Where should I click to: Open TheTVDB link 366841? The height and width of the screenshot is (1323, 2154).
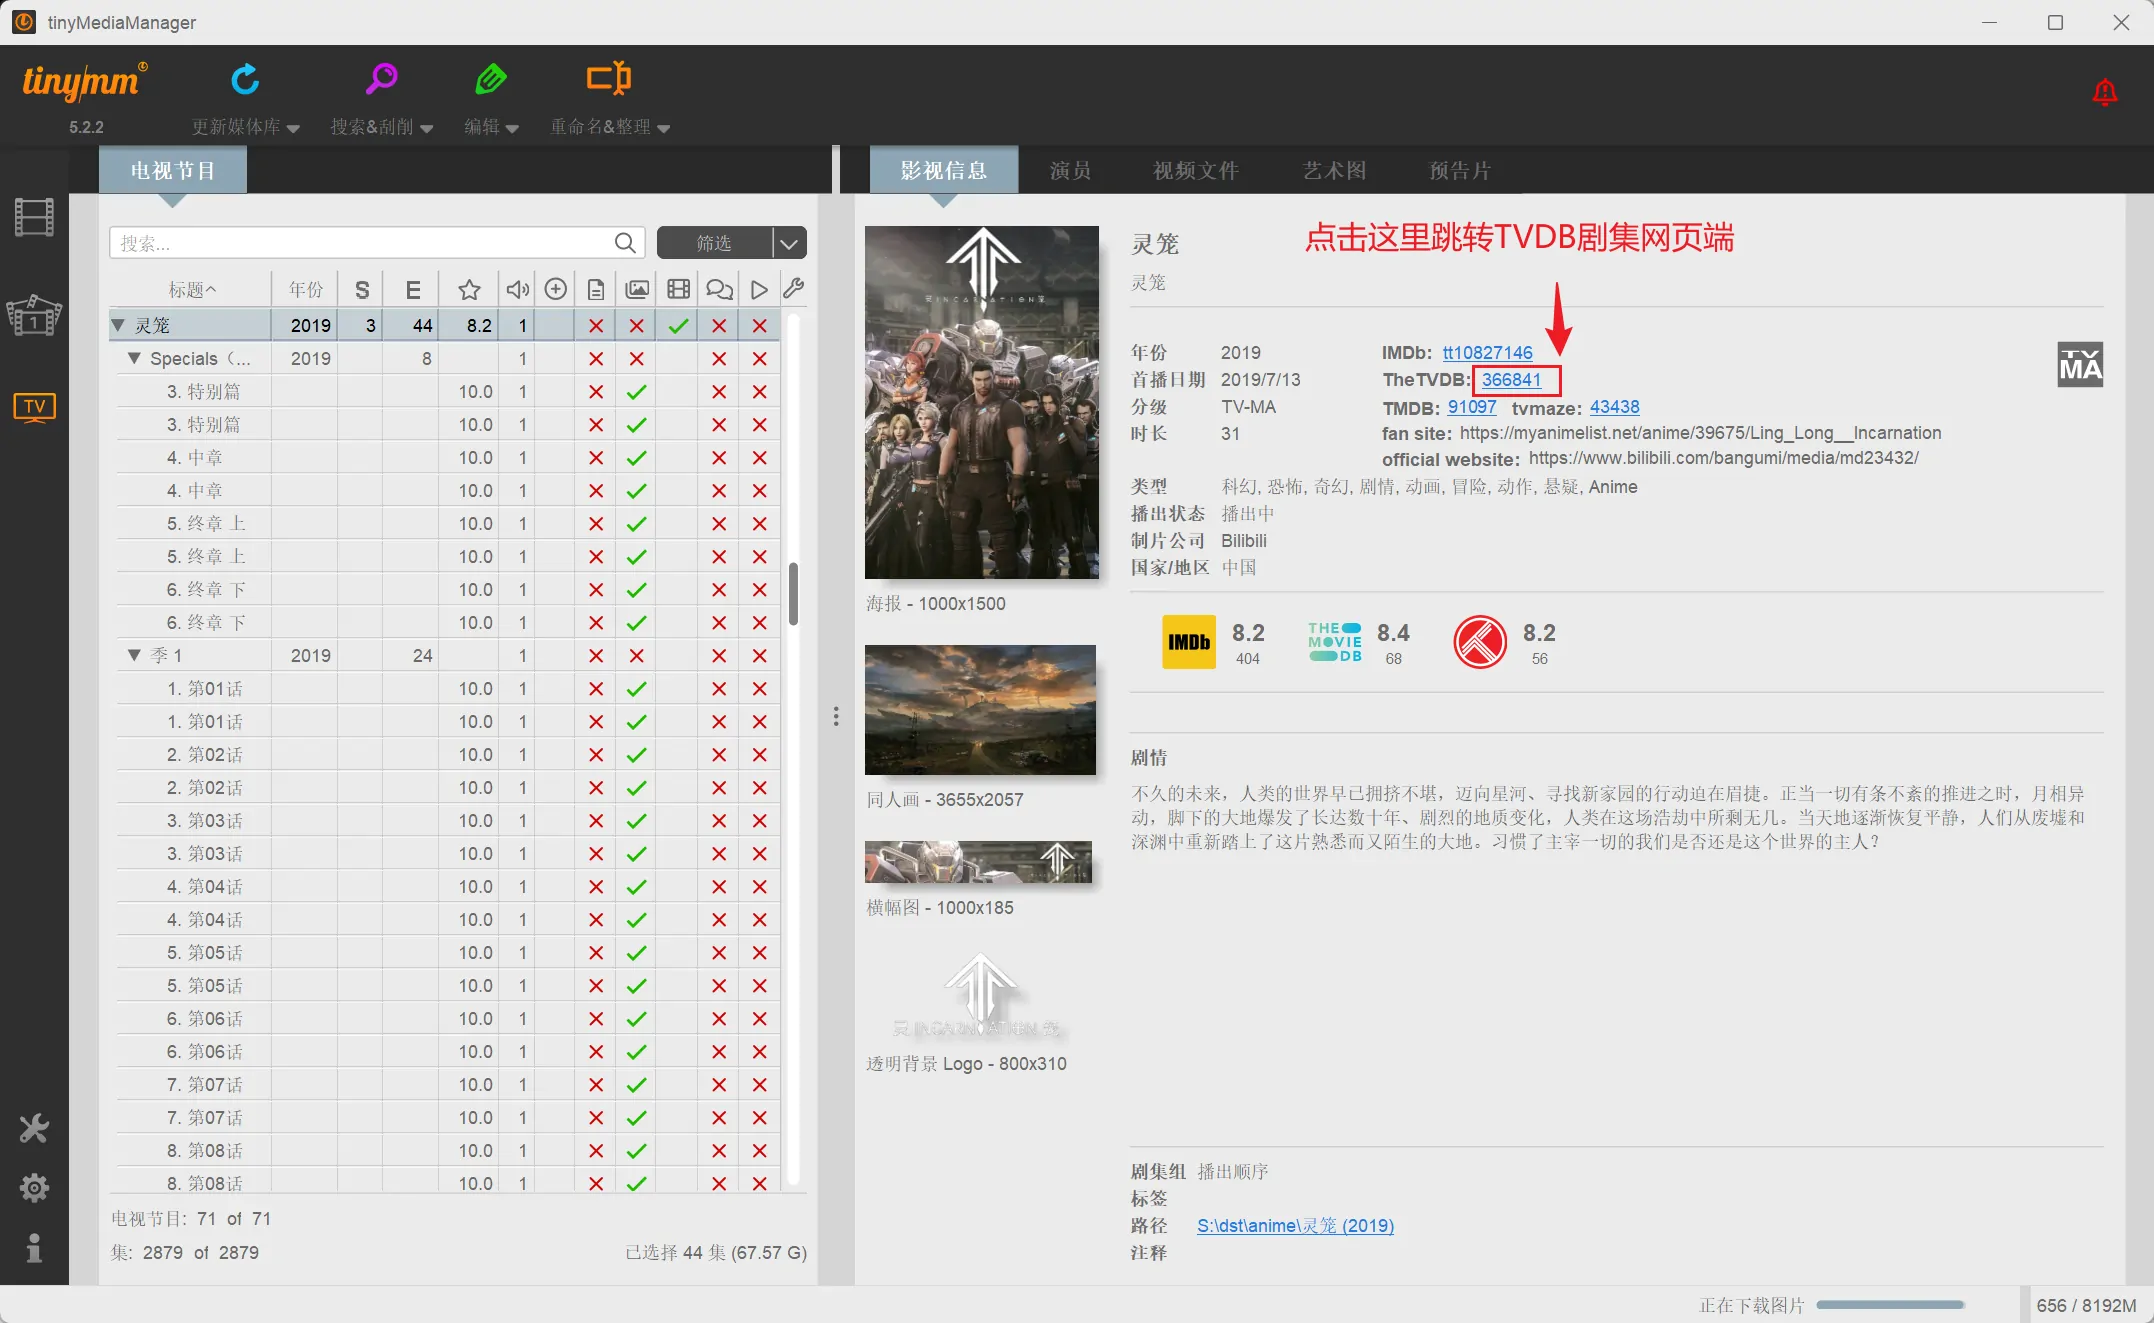click(x=1511, y=380)
